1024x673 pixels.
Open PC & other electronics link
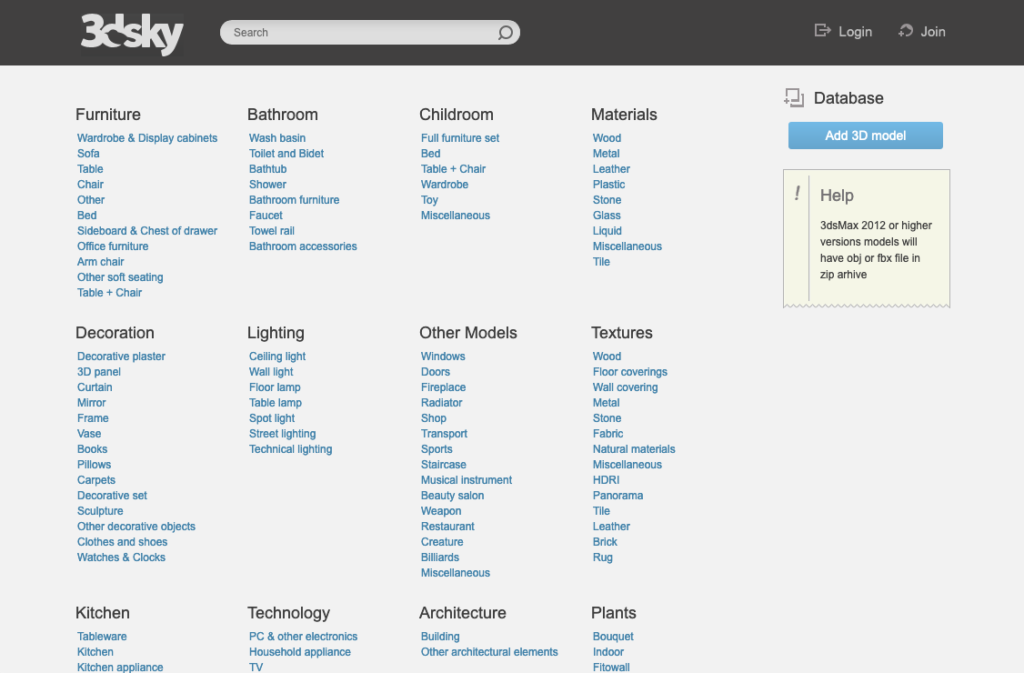point(303,636)
